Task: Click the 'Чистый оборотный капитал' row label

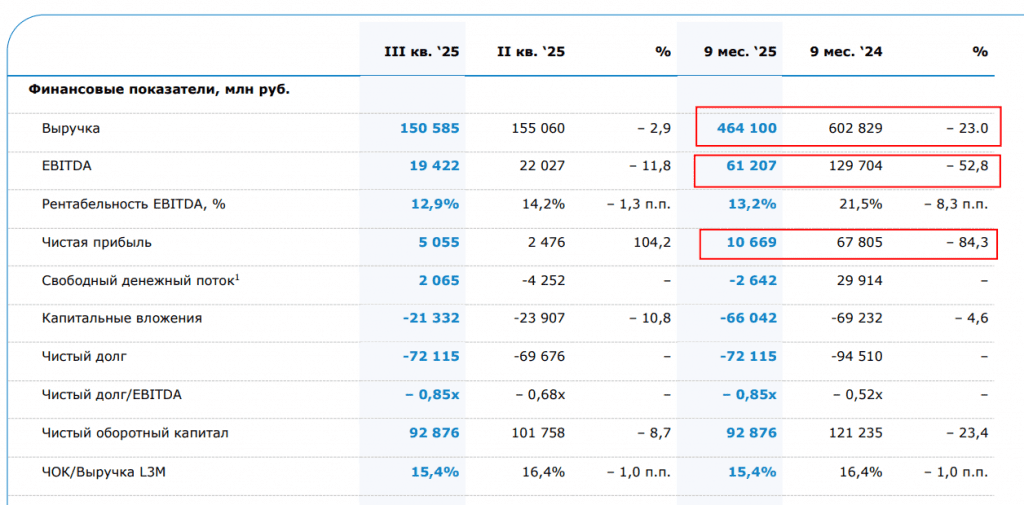Action: tap(135, 433)
